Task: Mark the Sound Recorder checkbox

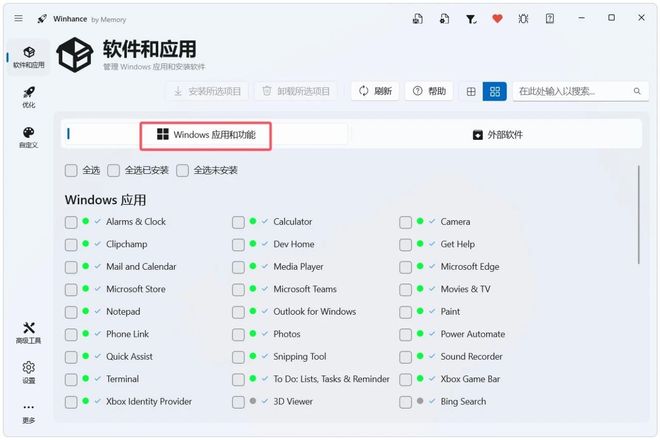Action: click(405, 357)
